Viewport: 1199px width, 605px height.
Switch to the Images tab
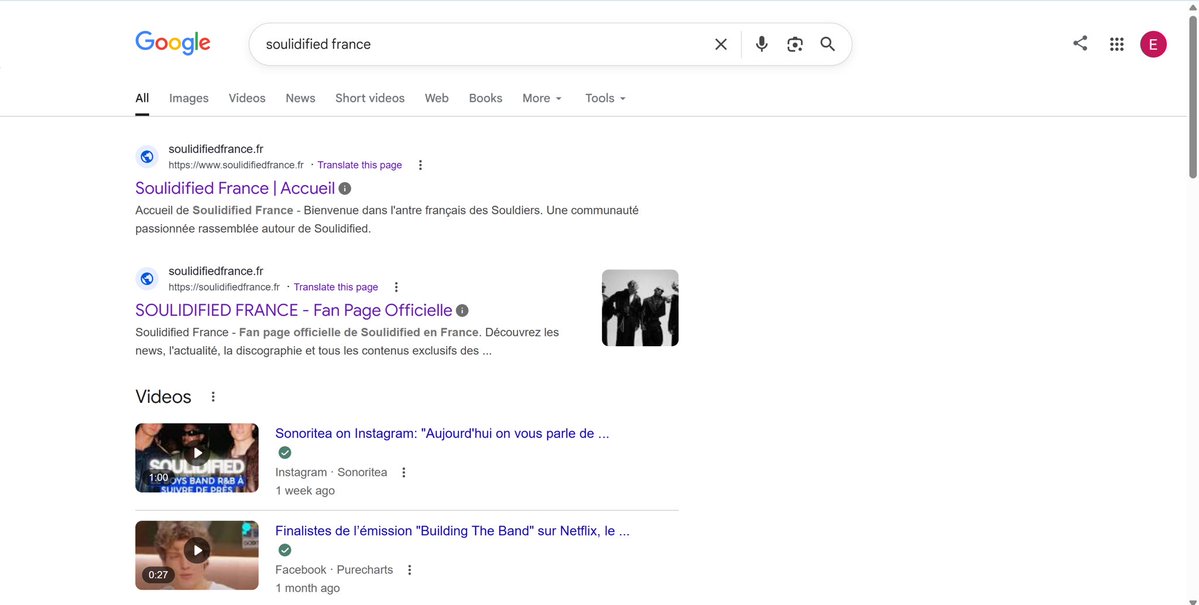[189, 98]
